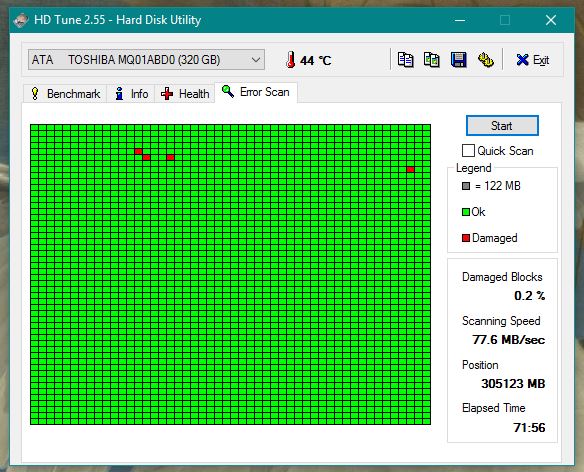Click the drive selector dropdown arrow
Image resolution: width=584 pixels, height=472 pixels.
click(x=256, y=60)
